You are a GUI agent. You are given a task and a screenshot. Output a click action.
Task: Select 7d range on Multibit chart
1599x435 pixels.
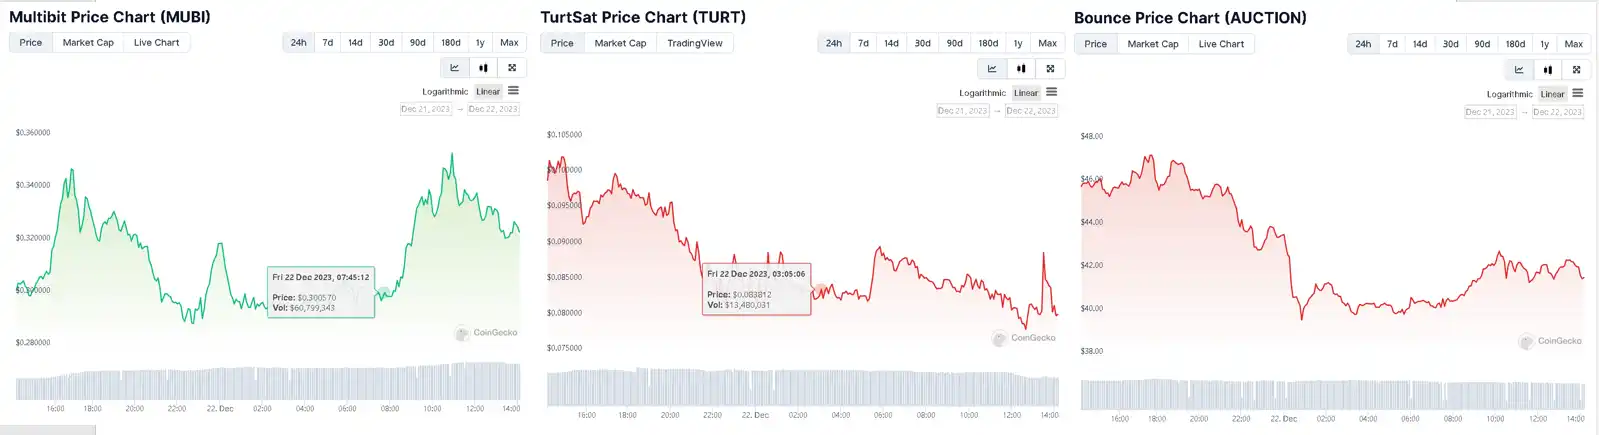tap(327, 43)
